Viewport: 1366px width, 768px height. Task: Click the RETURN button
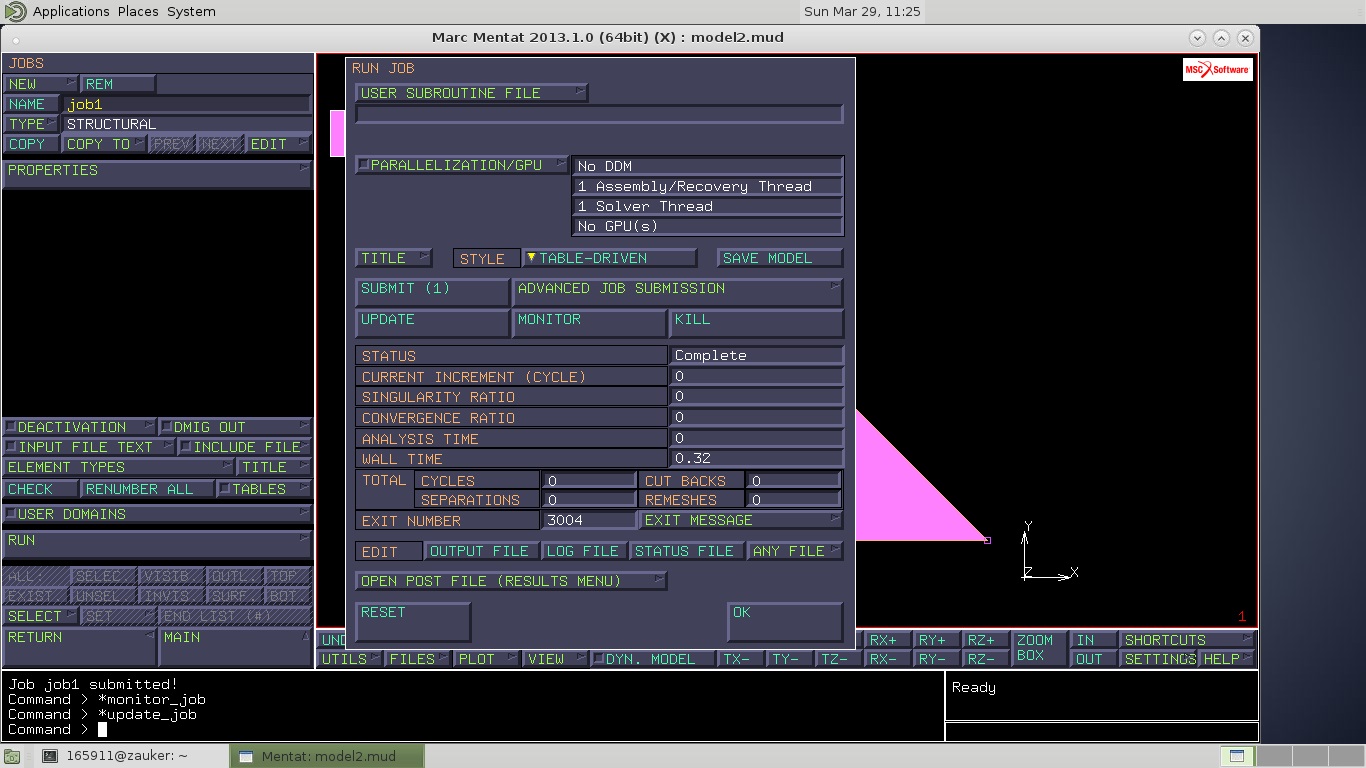[80, 646]
